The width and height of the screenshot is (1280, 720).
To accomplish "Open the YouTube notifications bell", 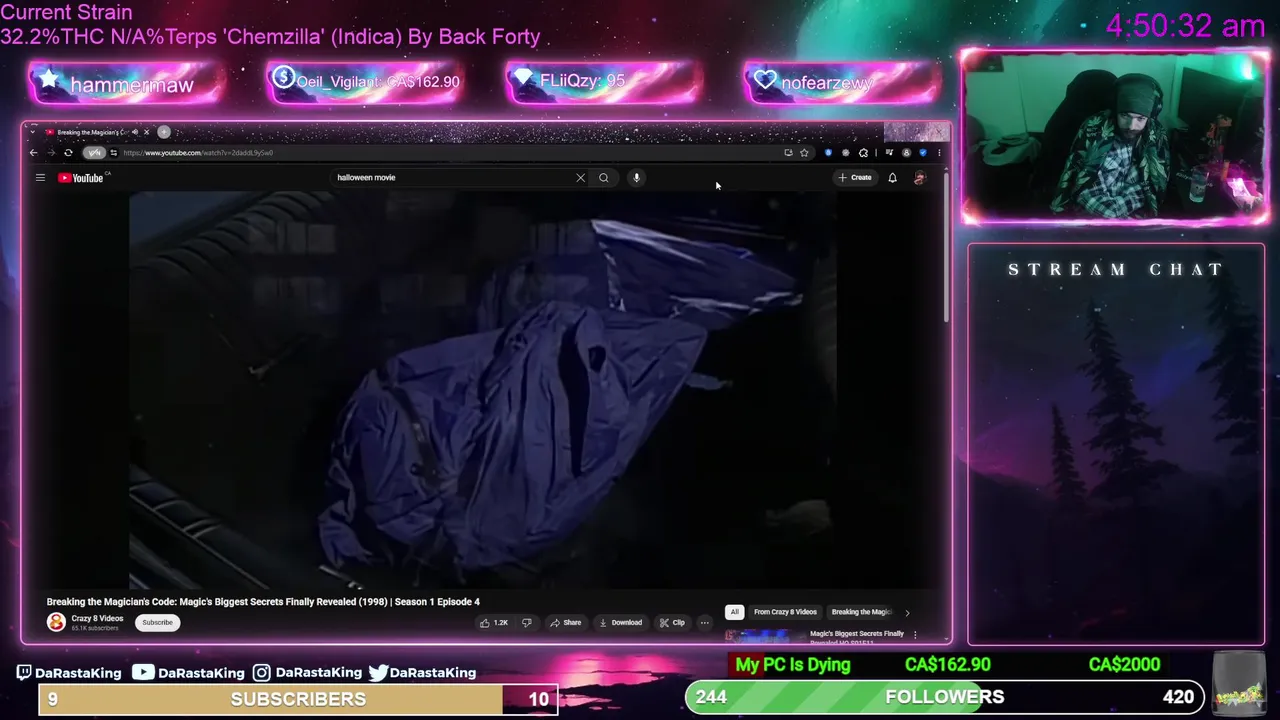I will click(892, 178).
